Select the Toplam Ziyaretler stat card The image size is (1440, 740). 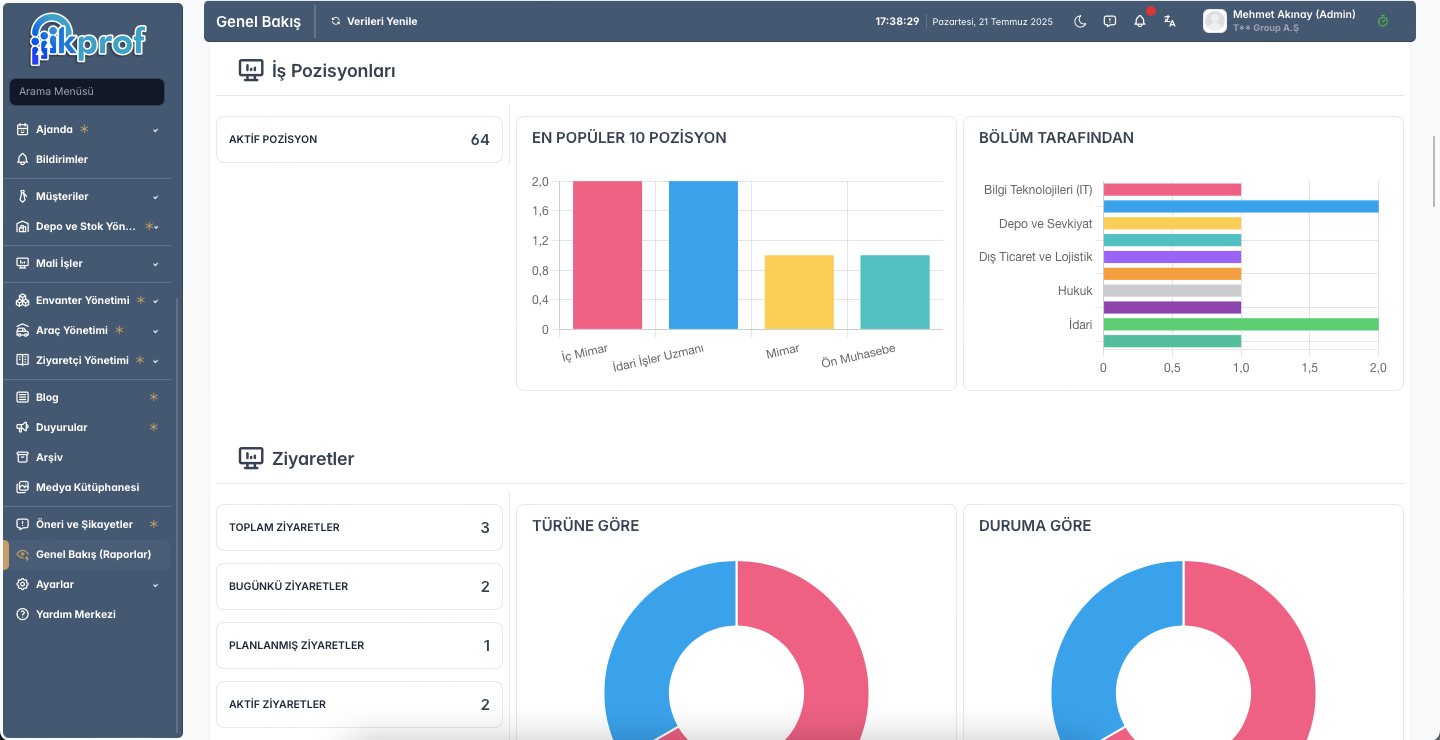coord(359,527)
